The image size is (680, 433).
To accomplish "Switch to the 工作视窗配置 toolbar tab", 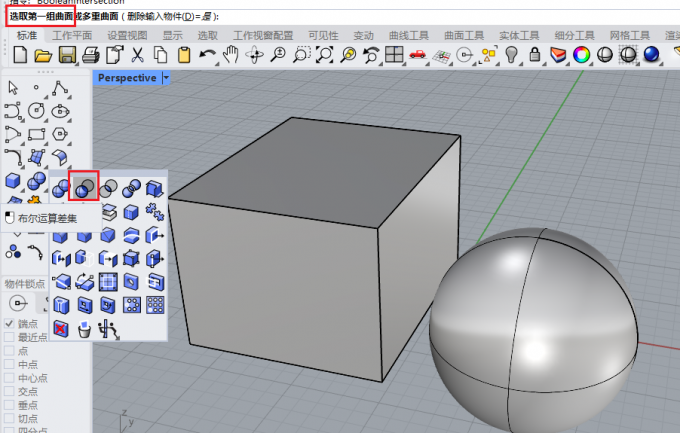I will click(x=263, y=35).
